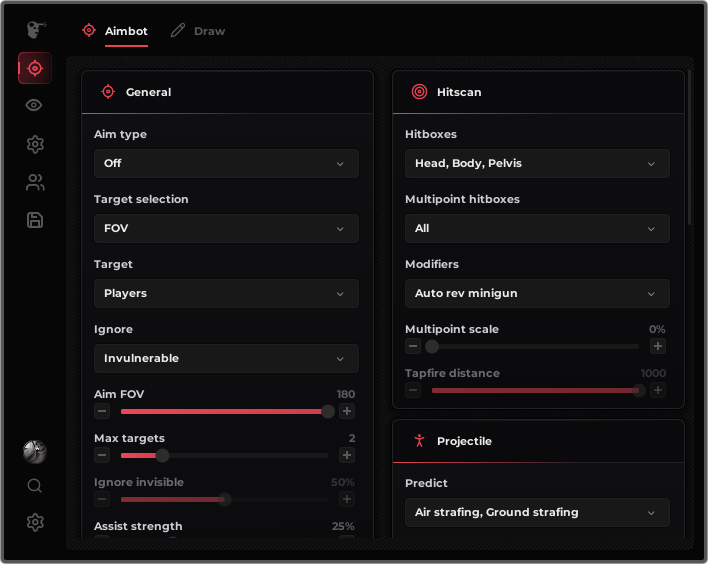The width and height of the screenshot is (708, 564).
Task: Click the Draw tab's pencil icon
Action: tap(178, 30)
